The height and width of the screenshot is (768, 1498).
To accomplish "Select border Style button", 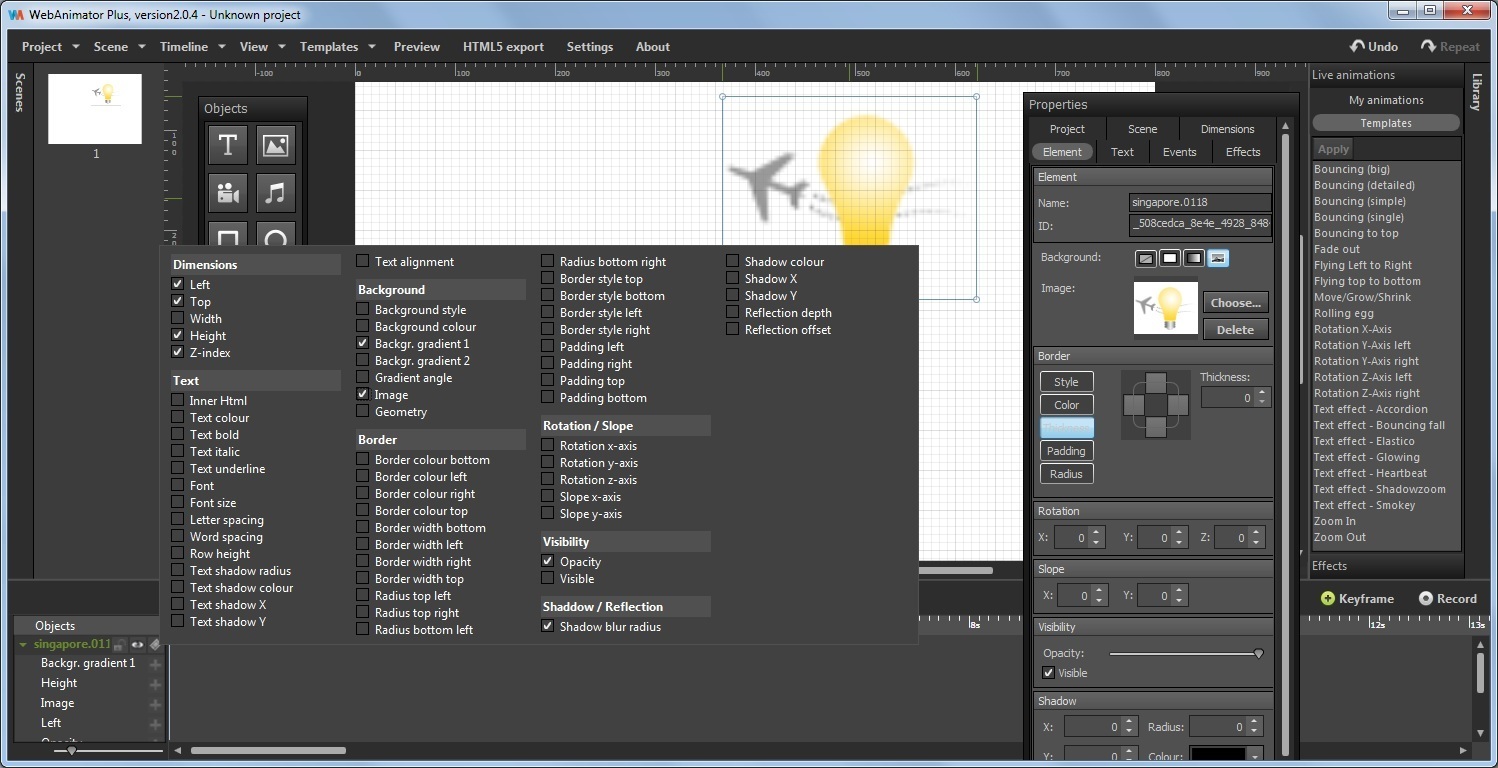I will pos(1066,382).
